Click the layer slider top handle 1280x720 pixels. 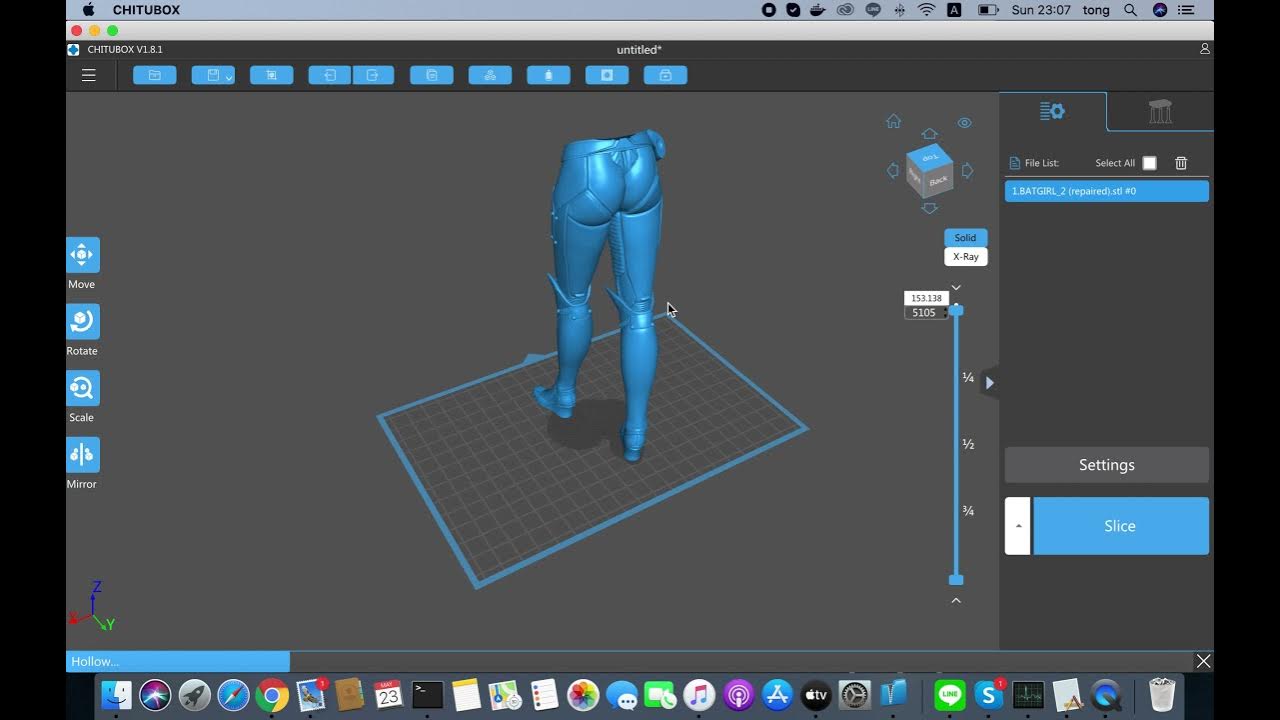956,311
